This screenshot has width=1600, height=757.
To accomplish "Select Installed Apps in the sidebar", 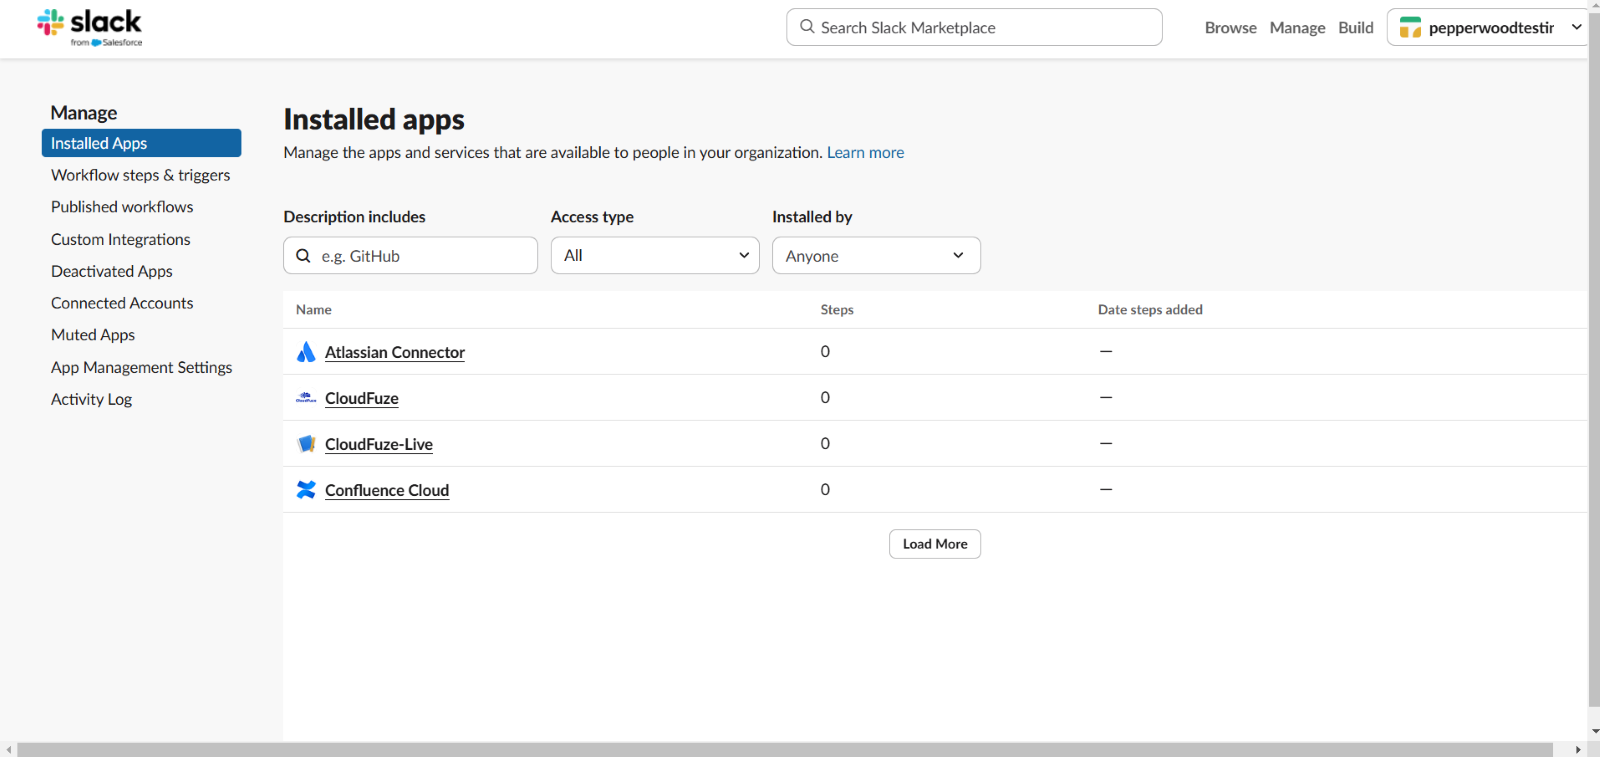I will point(141,143).
